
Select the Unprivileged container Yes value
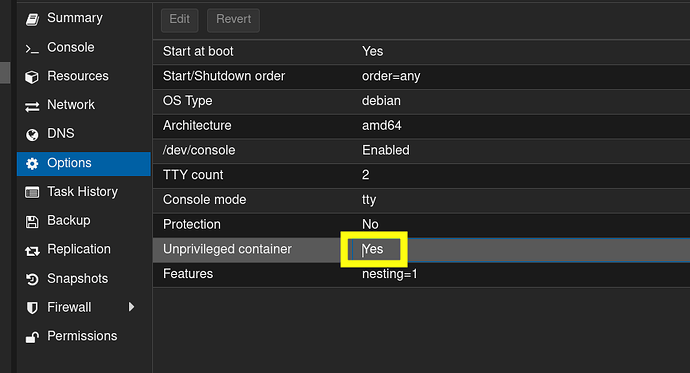pos(373,249)
